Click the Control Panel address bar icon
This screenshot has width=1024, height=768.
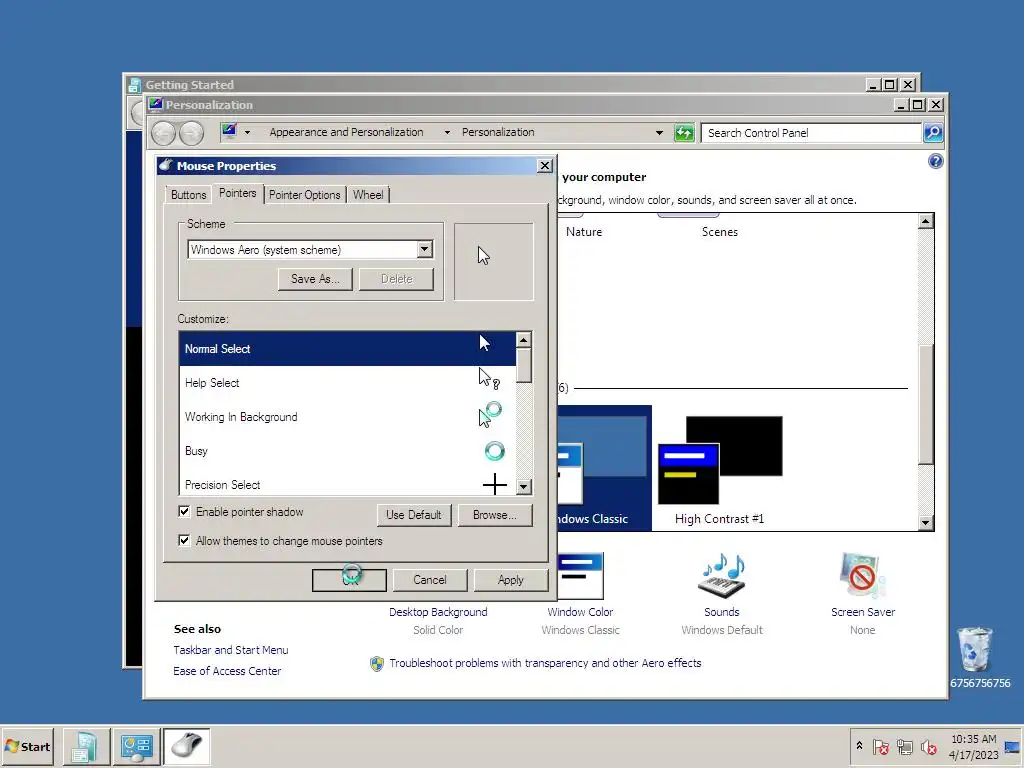[x=229, y=131]
